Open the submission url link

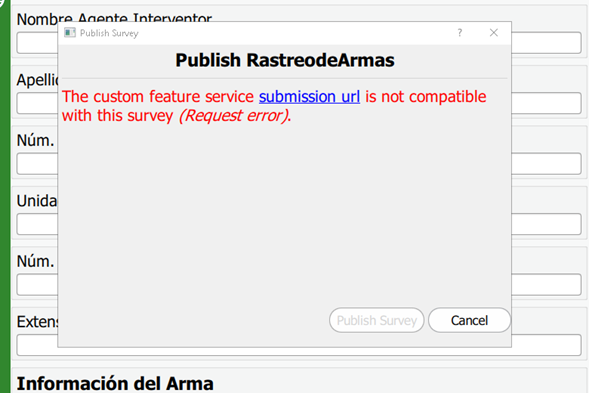[x=309, y=97]
